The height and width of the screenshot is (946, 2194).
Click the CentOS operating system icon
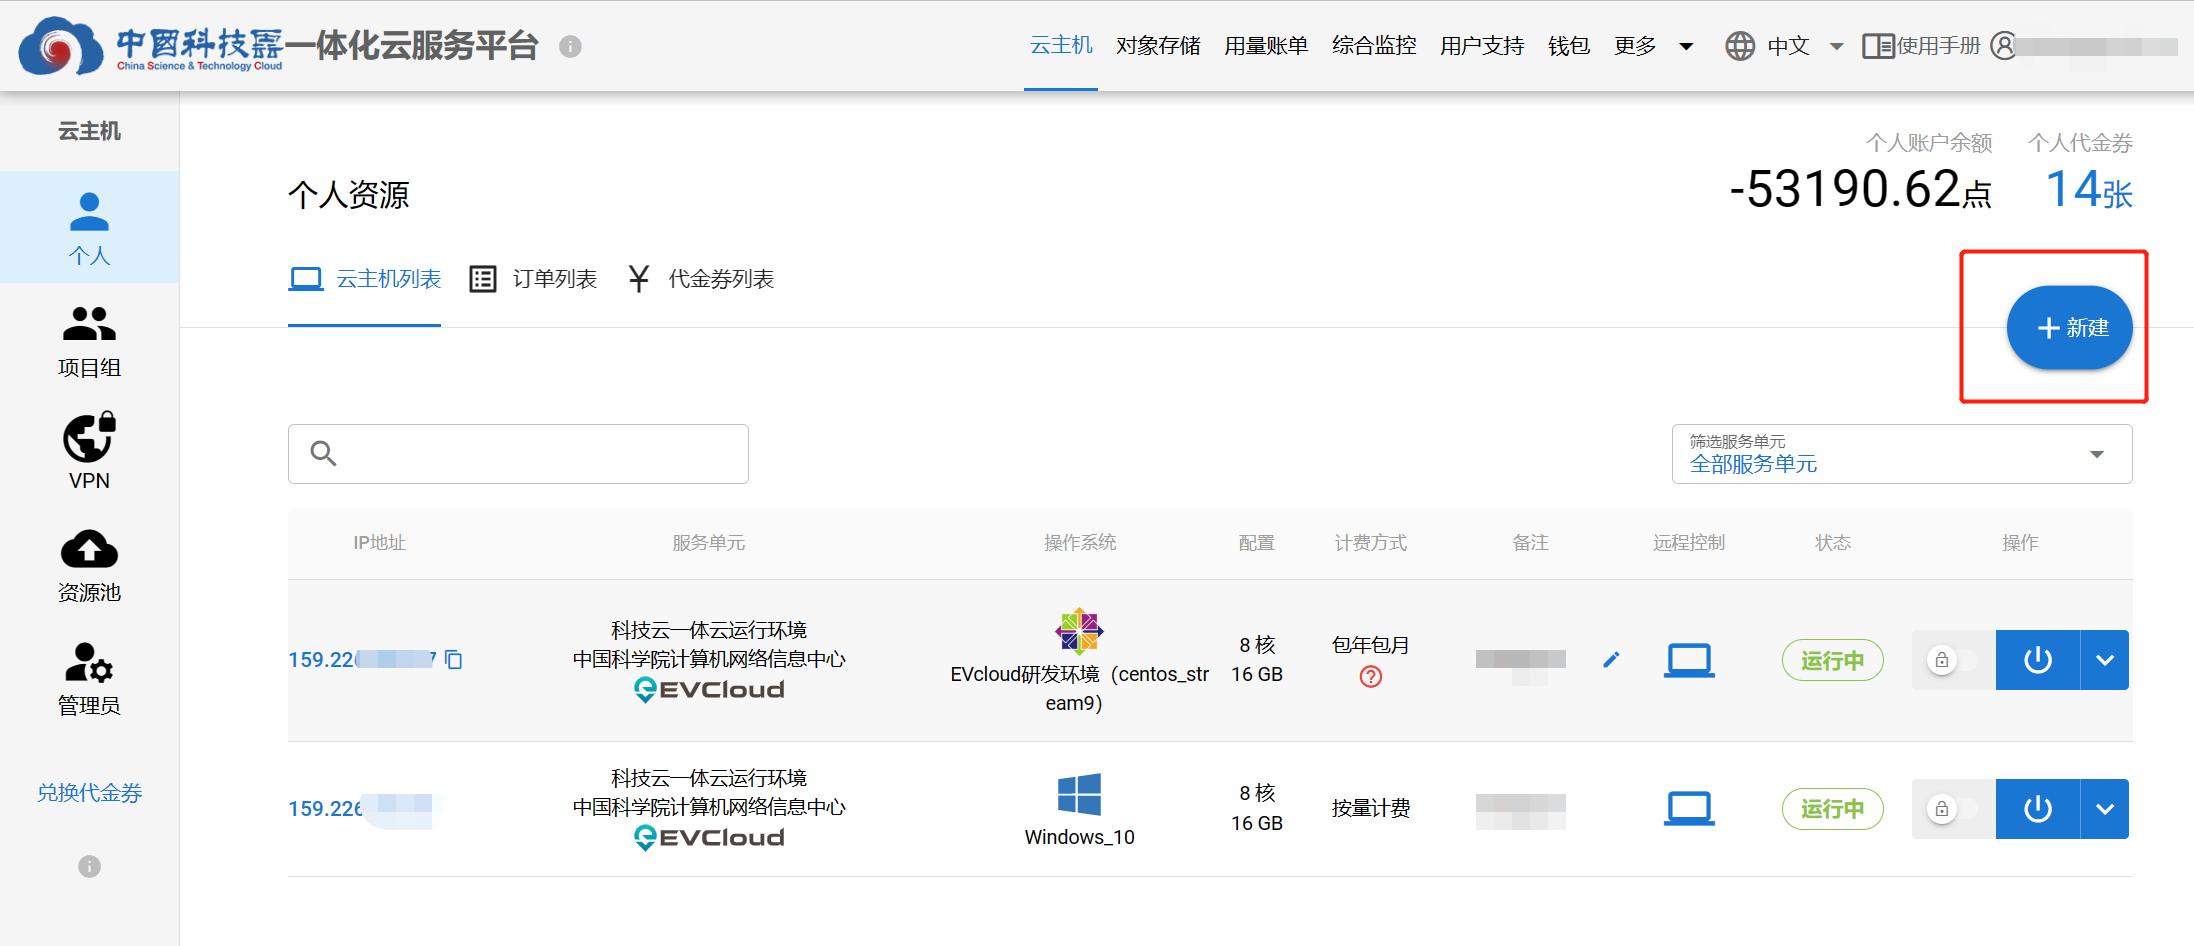coord(1079,631)
